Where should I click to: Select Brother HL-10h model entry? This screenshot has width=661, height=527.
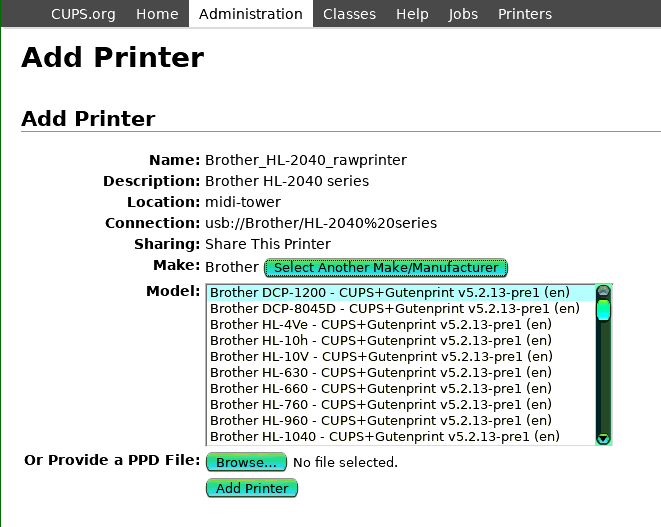coord(400,341)
